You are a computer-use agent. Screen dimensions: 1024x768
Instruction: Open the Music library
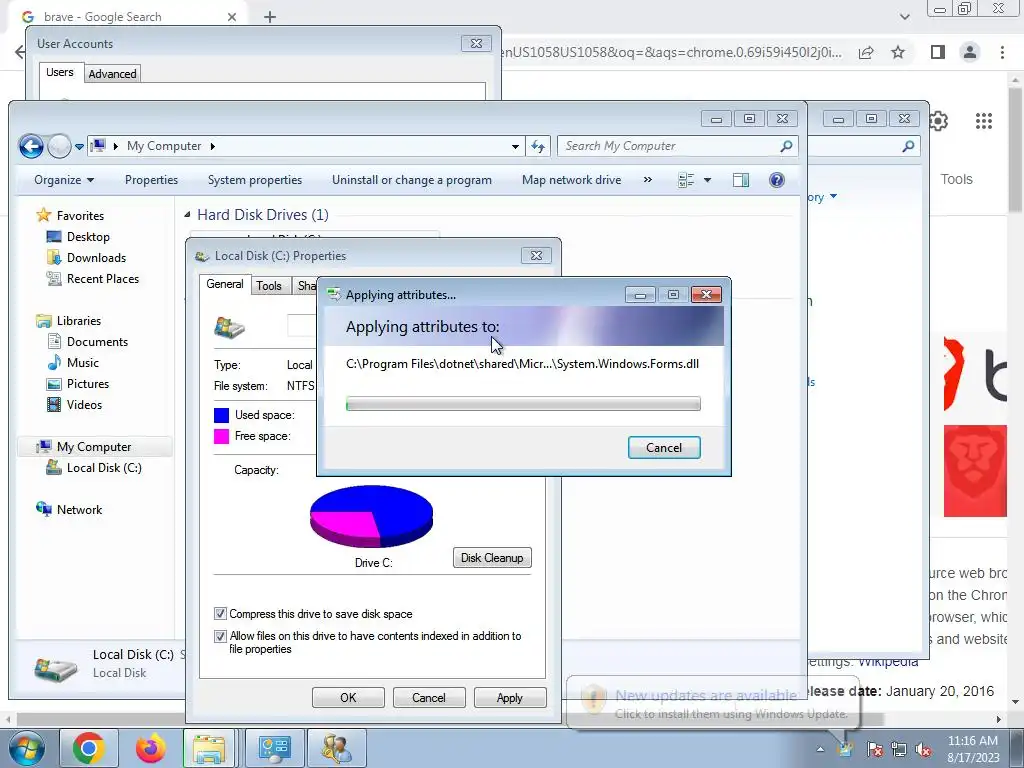[82, 362]
